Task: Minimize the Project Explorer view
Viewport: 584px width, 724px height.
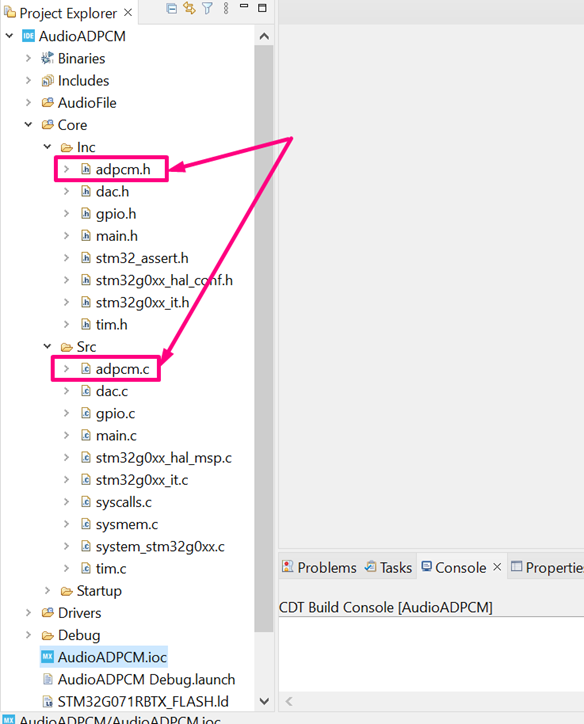Action: [x=244, y=6]
